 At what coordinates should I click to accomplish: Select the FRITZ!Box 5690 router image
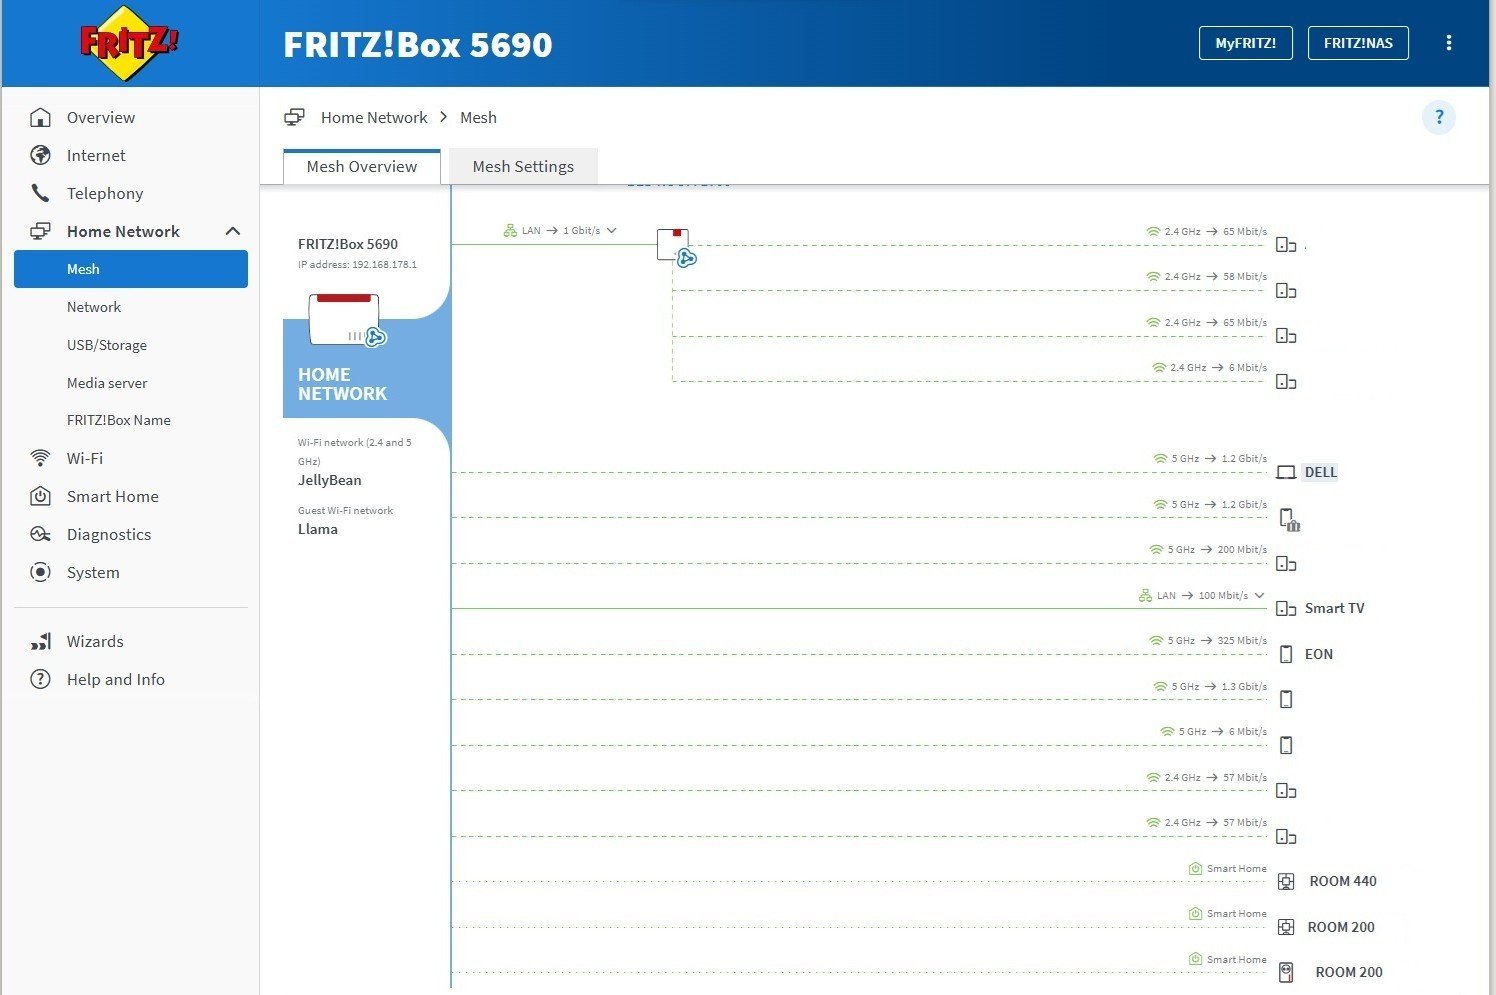[x=346, y=319]
